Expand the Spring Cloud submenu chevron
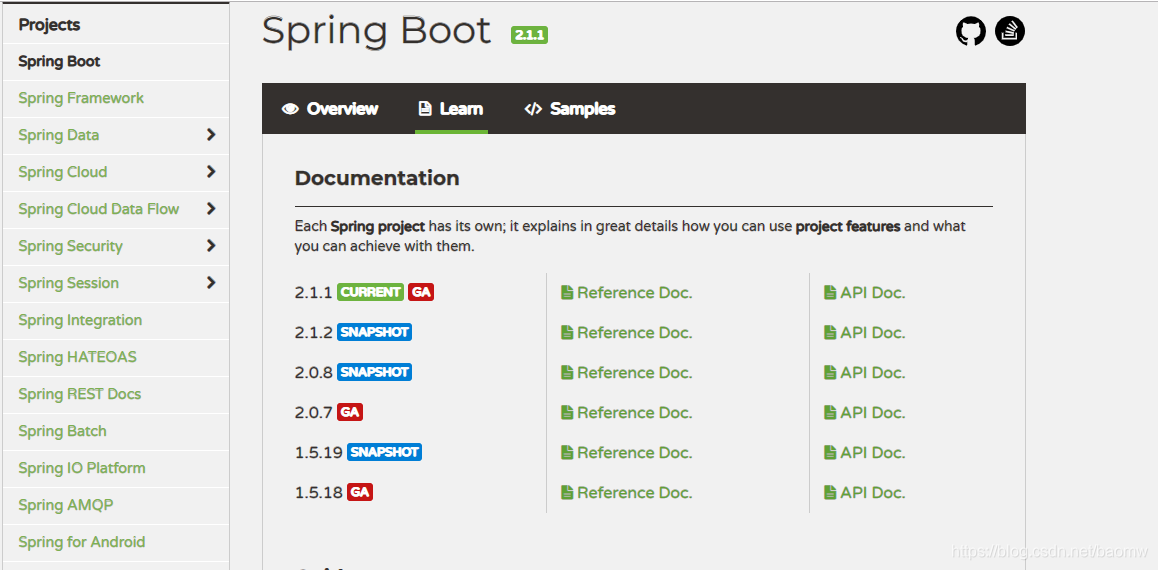Image resolution: width=1158 pixels, height=570 pixels. [211, 171]
